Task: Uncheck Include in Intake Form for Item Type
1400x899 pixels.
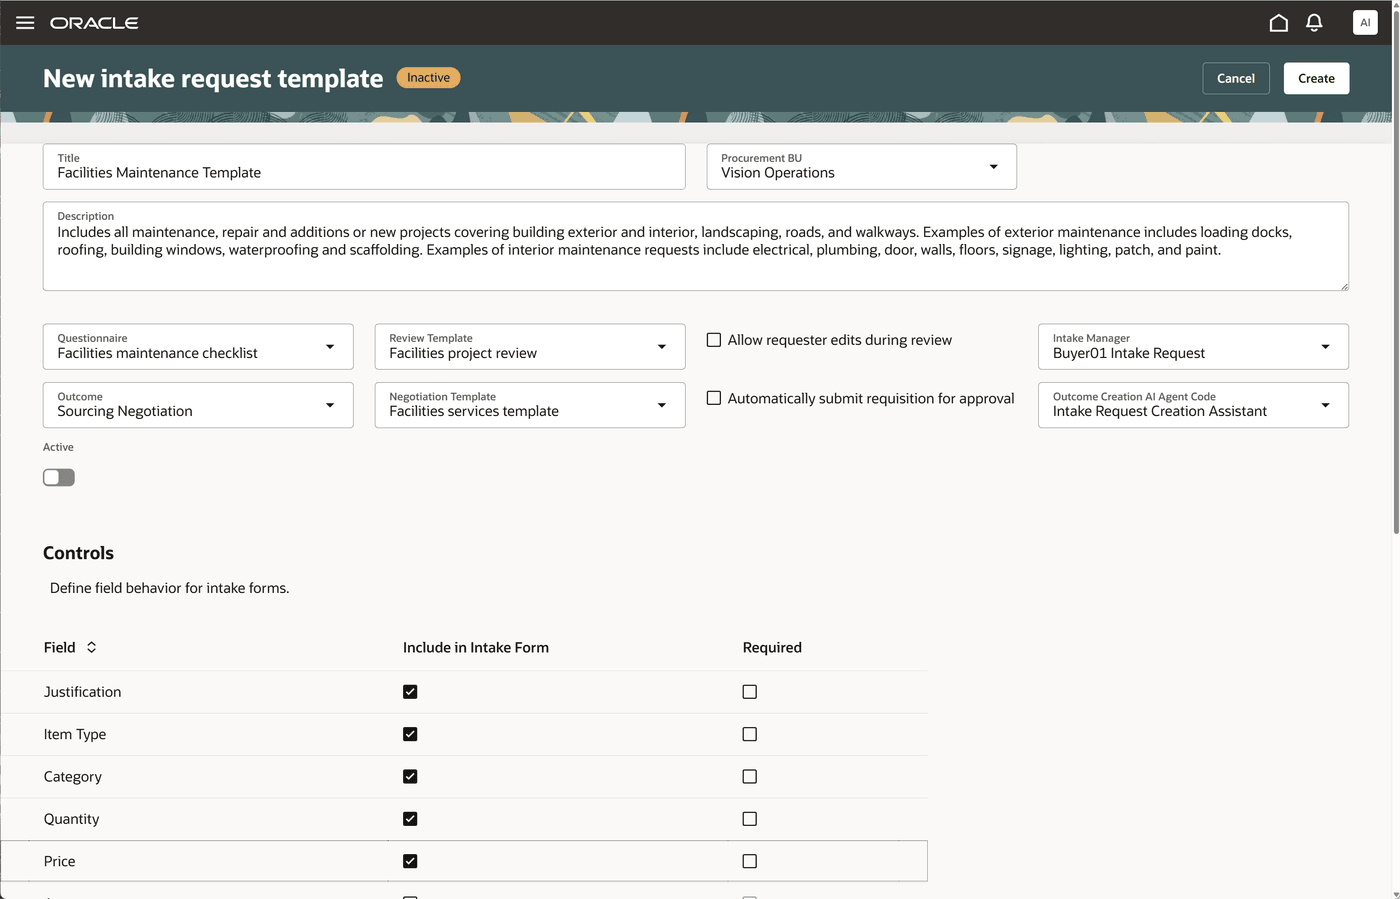Action: click(x=410, y=734)
